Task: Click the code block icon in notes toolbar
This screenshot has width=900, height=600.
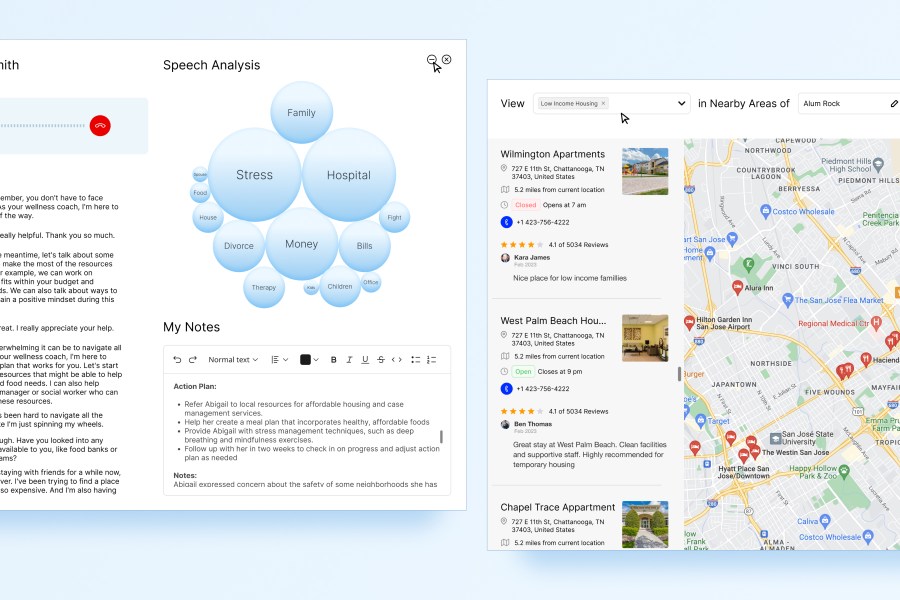Action: [397, 360]
